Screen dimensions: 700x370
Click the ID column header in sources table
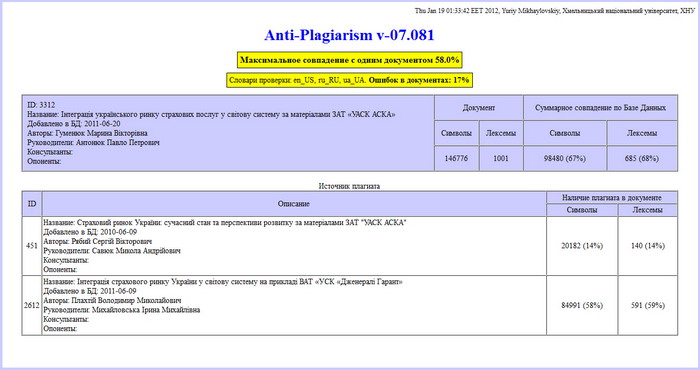point(32,204)
